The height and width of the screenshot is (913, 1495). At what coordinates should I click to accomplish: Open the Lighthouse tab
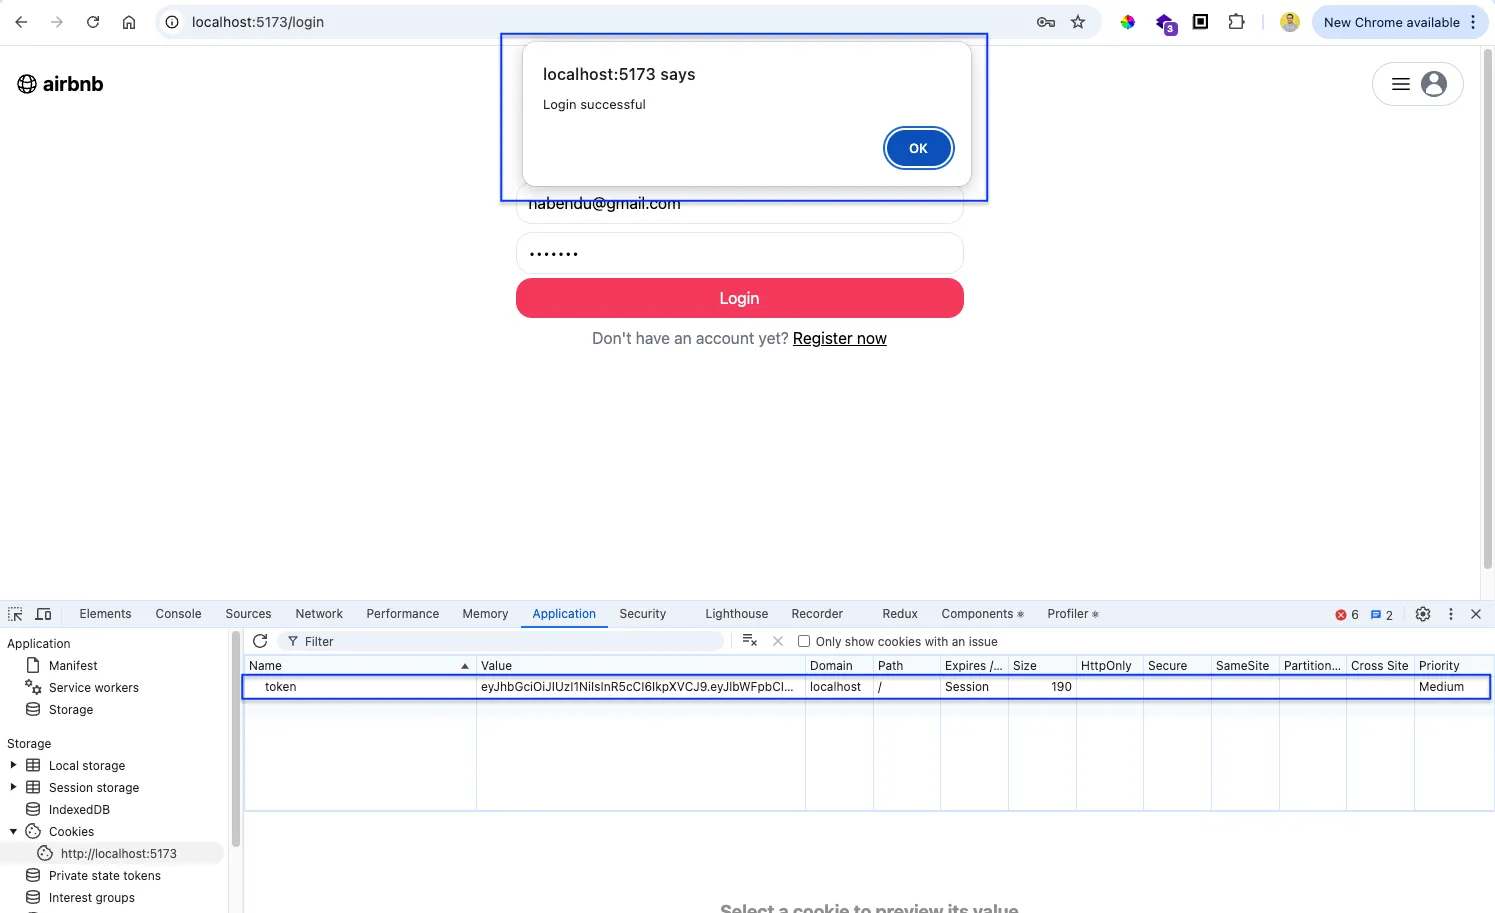(x=737, y=614)
